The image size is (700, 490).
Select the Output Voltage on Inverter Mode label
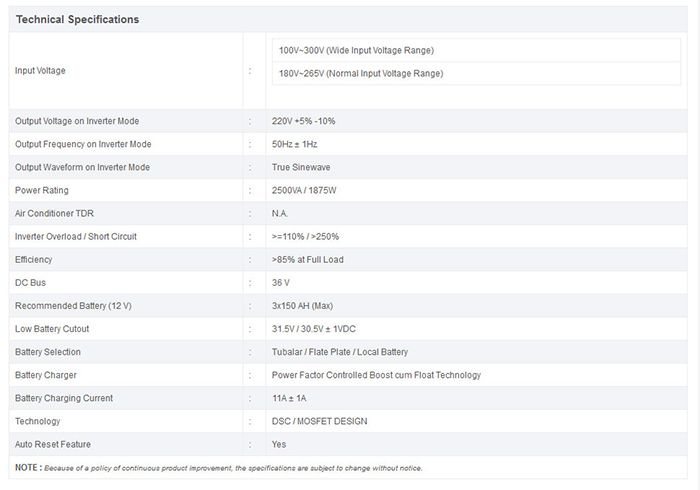[x=77, y=121]
